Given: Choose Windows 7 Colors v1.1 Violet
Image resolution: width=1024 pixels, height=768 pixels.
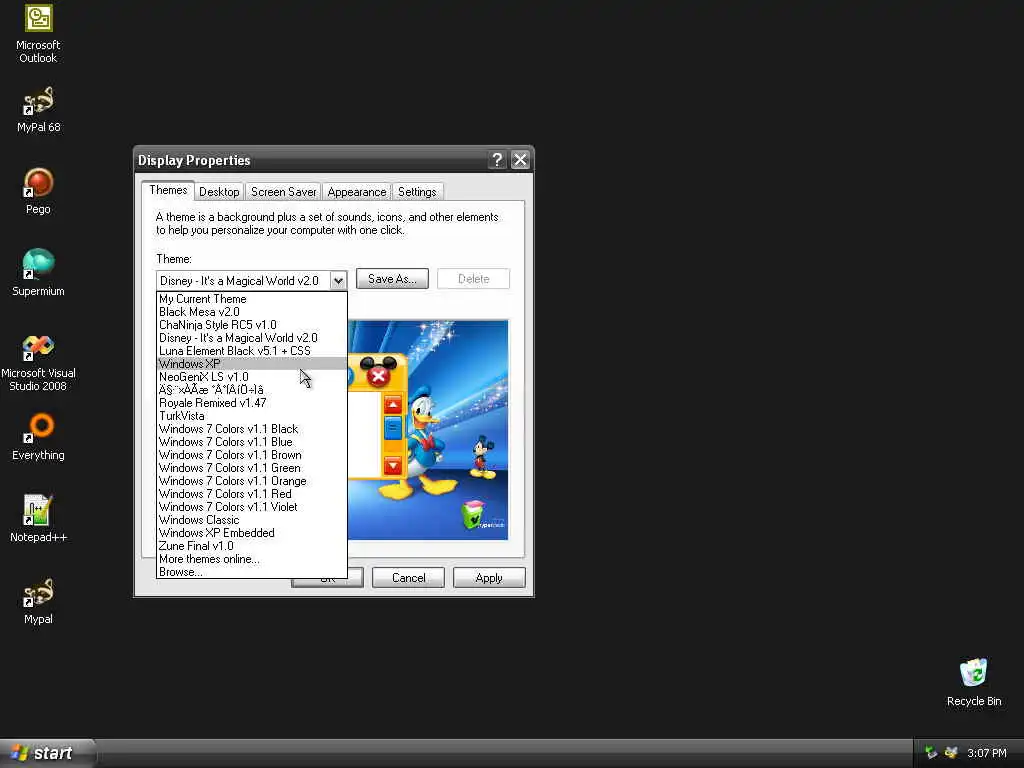Looking at the screenshot, I should point(251,507).
